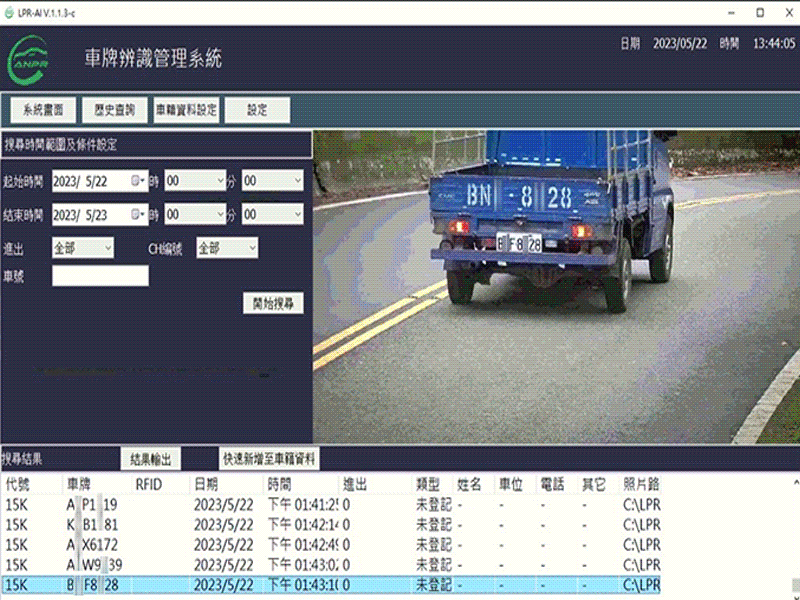Click 快速新增至車籍資料 button
The height and width of the screenshot is (600, 800).
(x=270, y=459)
